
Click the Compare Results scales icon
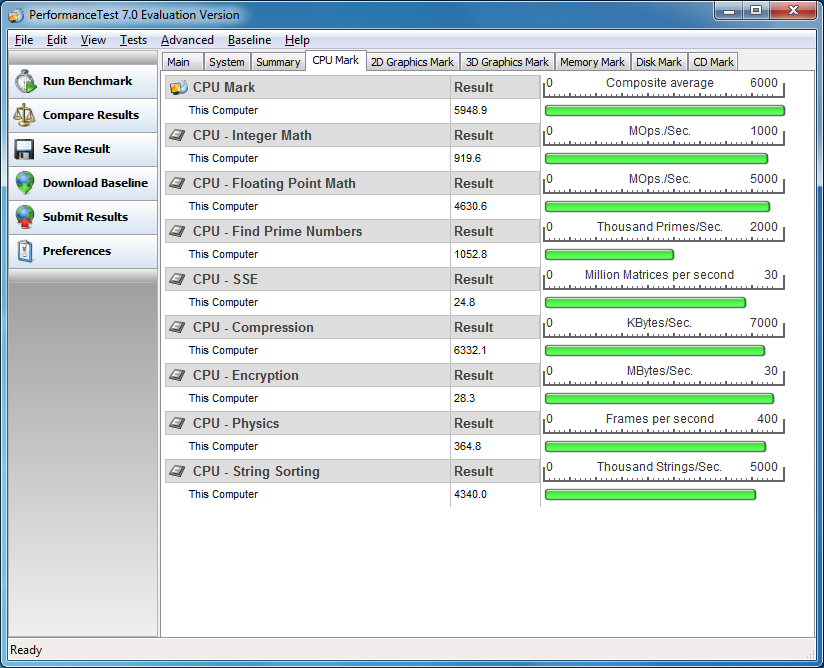(x=24, y=115)
